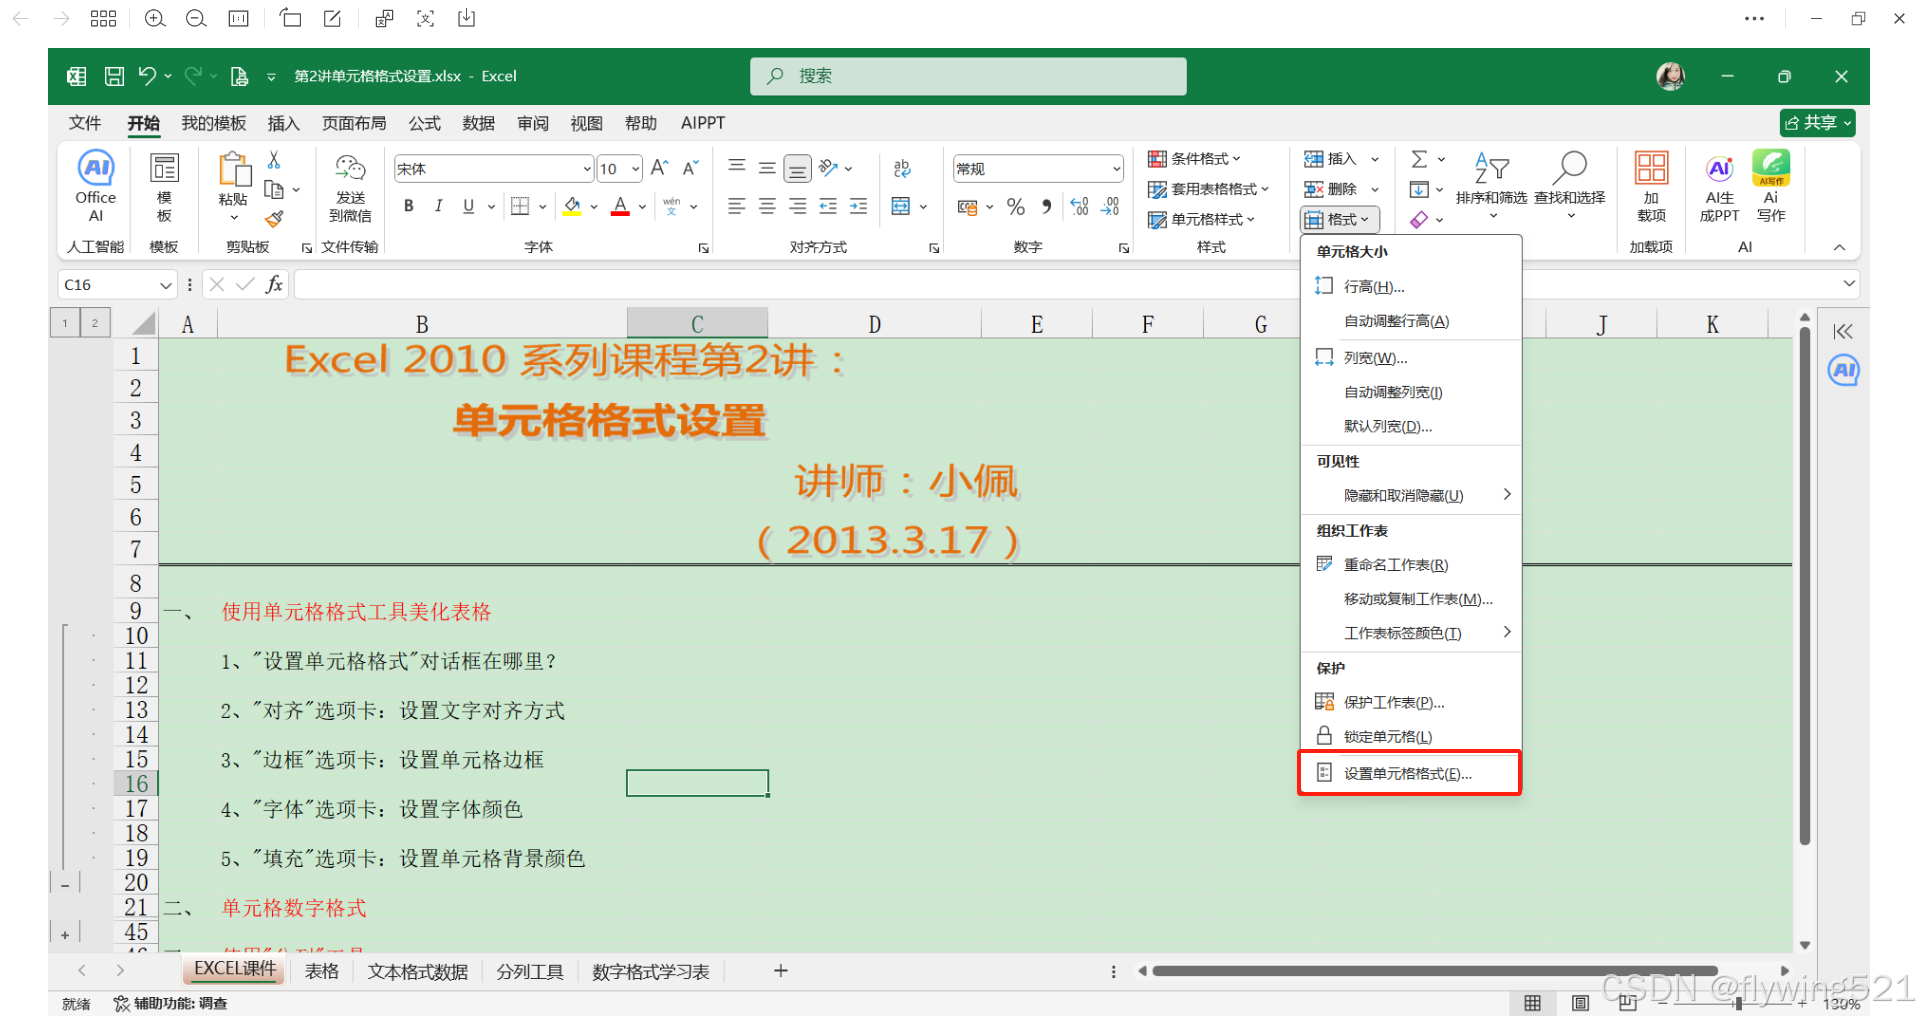Viewport: 1920px width, 1020px height.
Task: Decrease decimal places
Action: [1110, 206]
